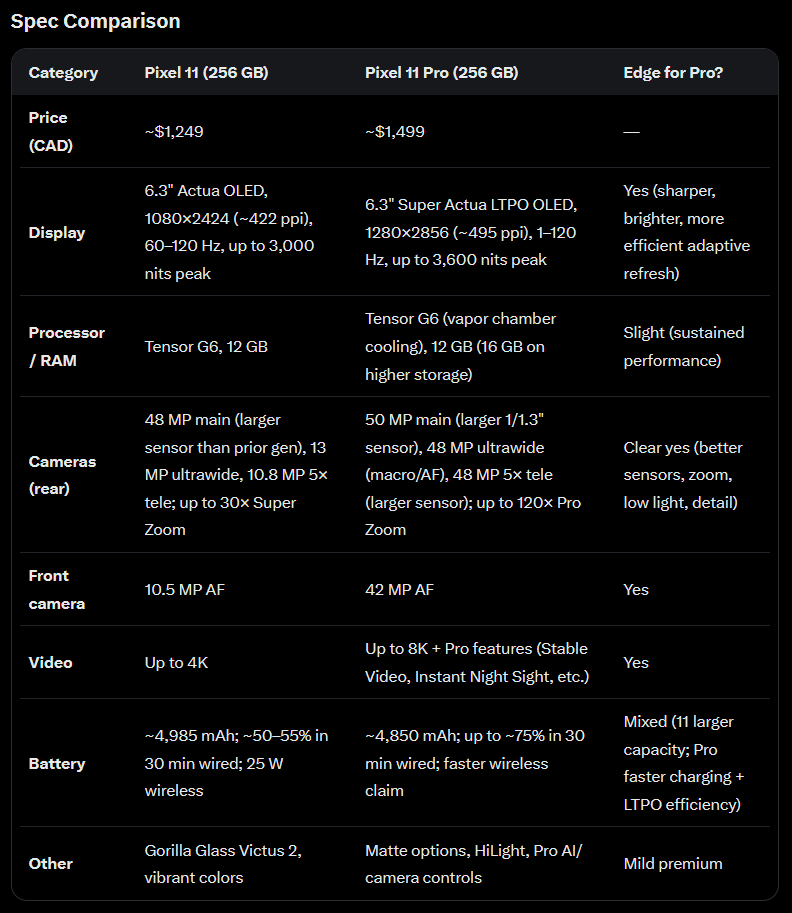Select the Clear yes (better sensors) cell
Viewport: 792px width, 913px height.
(x=683, y=475)
